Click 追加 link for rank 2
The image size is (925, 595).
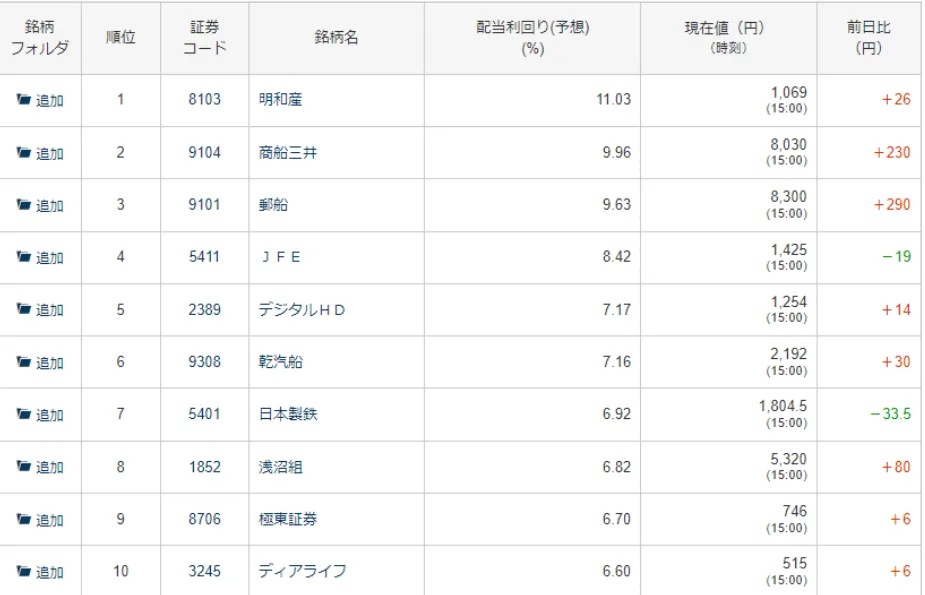click(50, 153)
